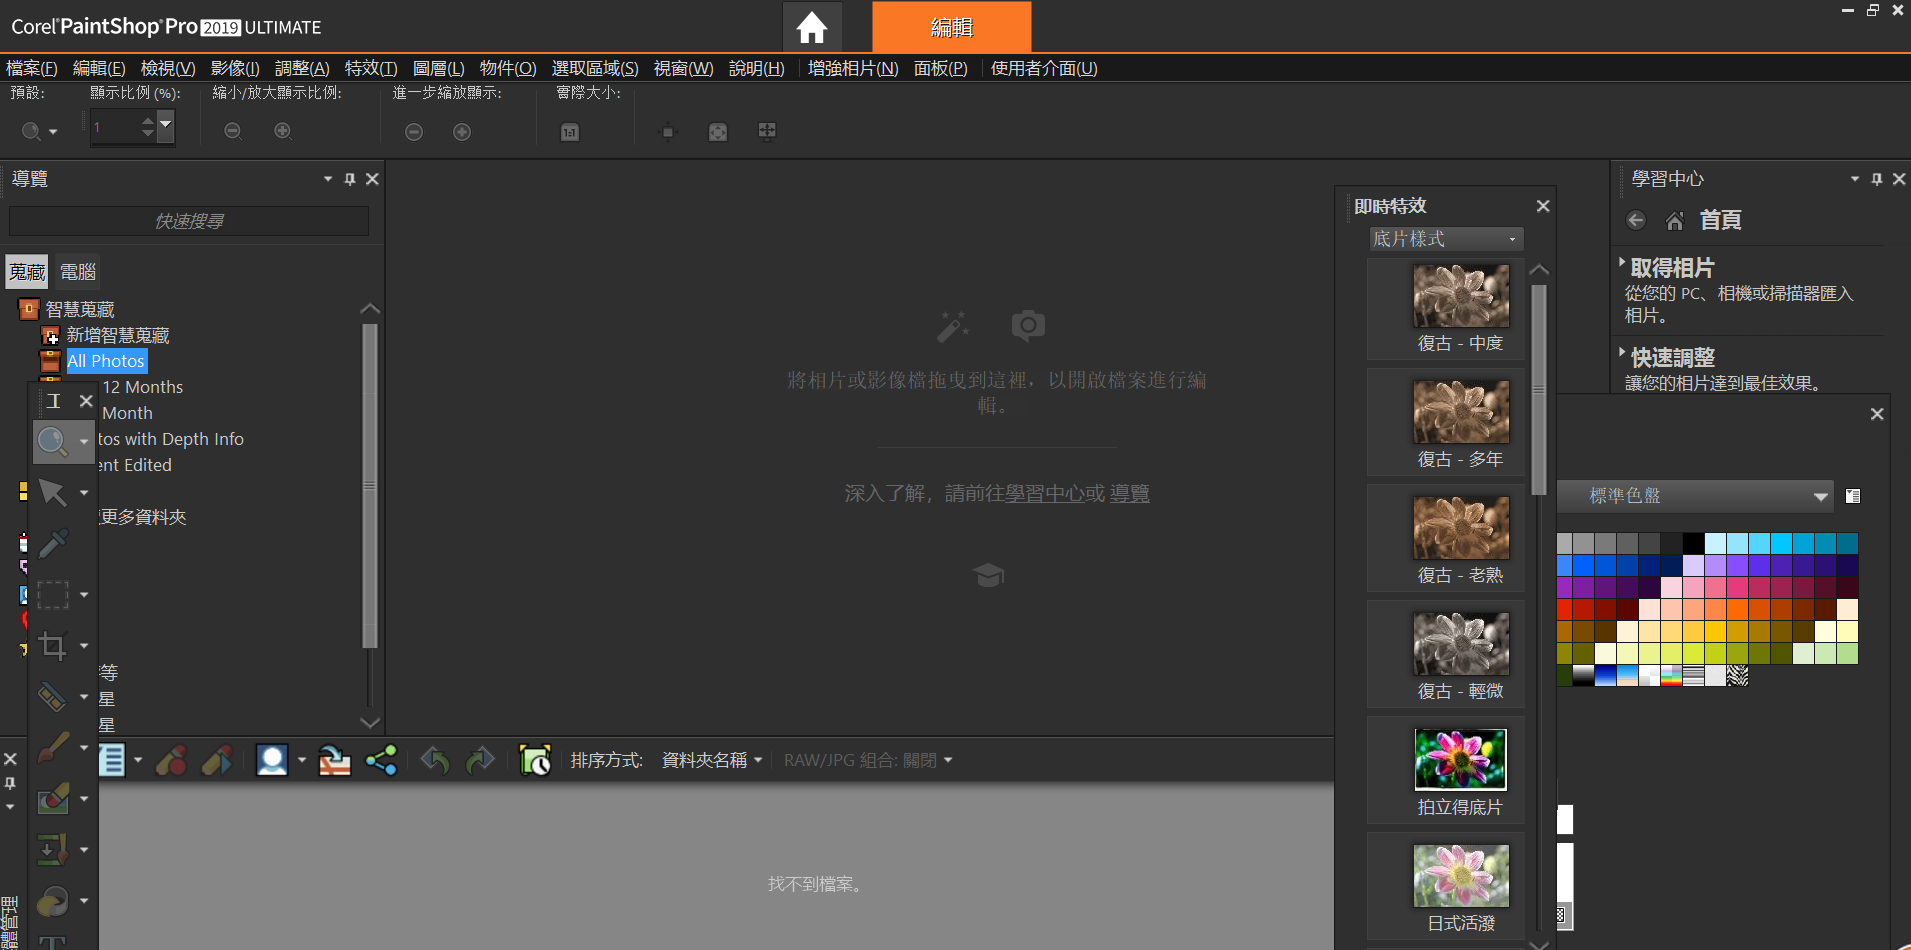This screenshot has height=950, width=1911.
Task: Select the Zoom tool
Action: (53, 441)
